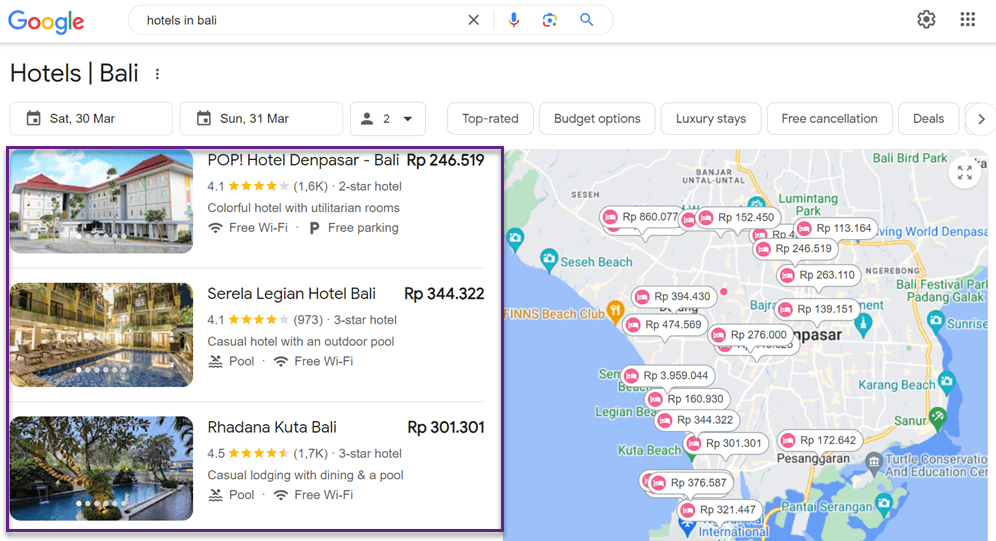
Task: Click the Rp 376.587 map pin
Action: pos(690,483)
